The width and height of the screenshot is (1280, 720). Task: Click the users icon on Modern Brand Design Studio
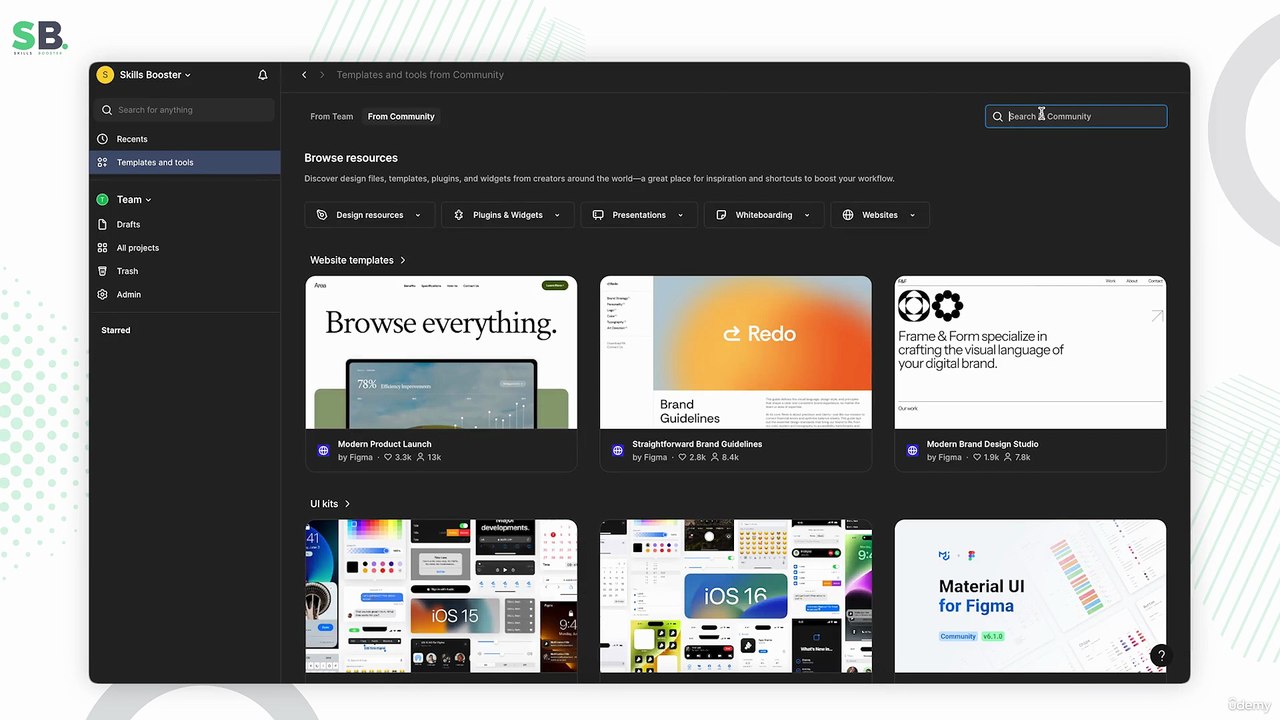pos(1010,458)
